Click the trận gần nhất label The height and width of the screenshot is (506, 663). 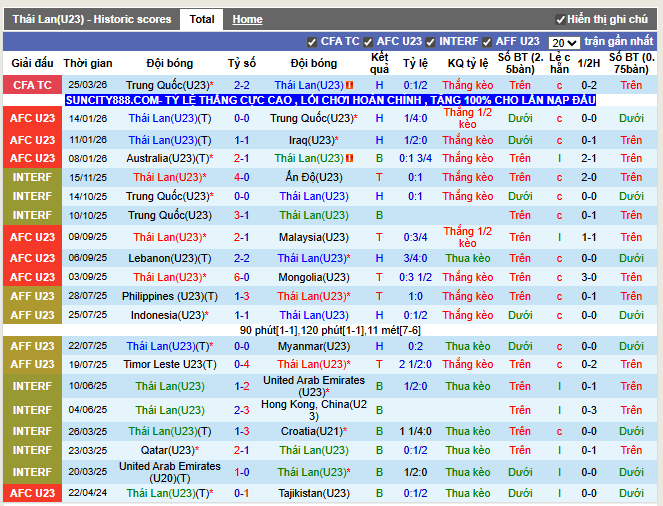(619, 41)
